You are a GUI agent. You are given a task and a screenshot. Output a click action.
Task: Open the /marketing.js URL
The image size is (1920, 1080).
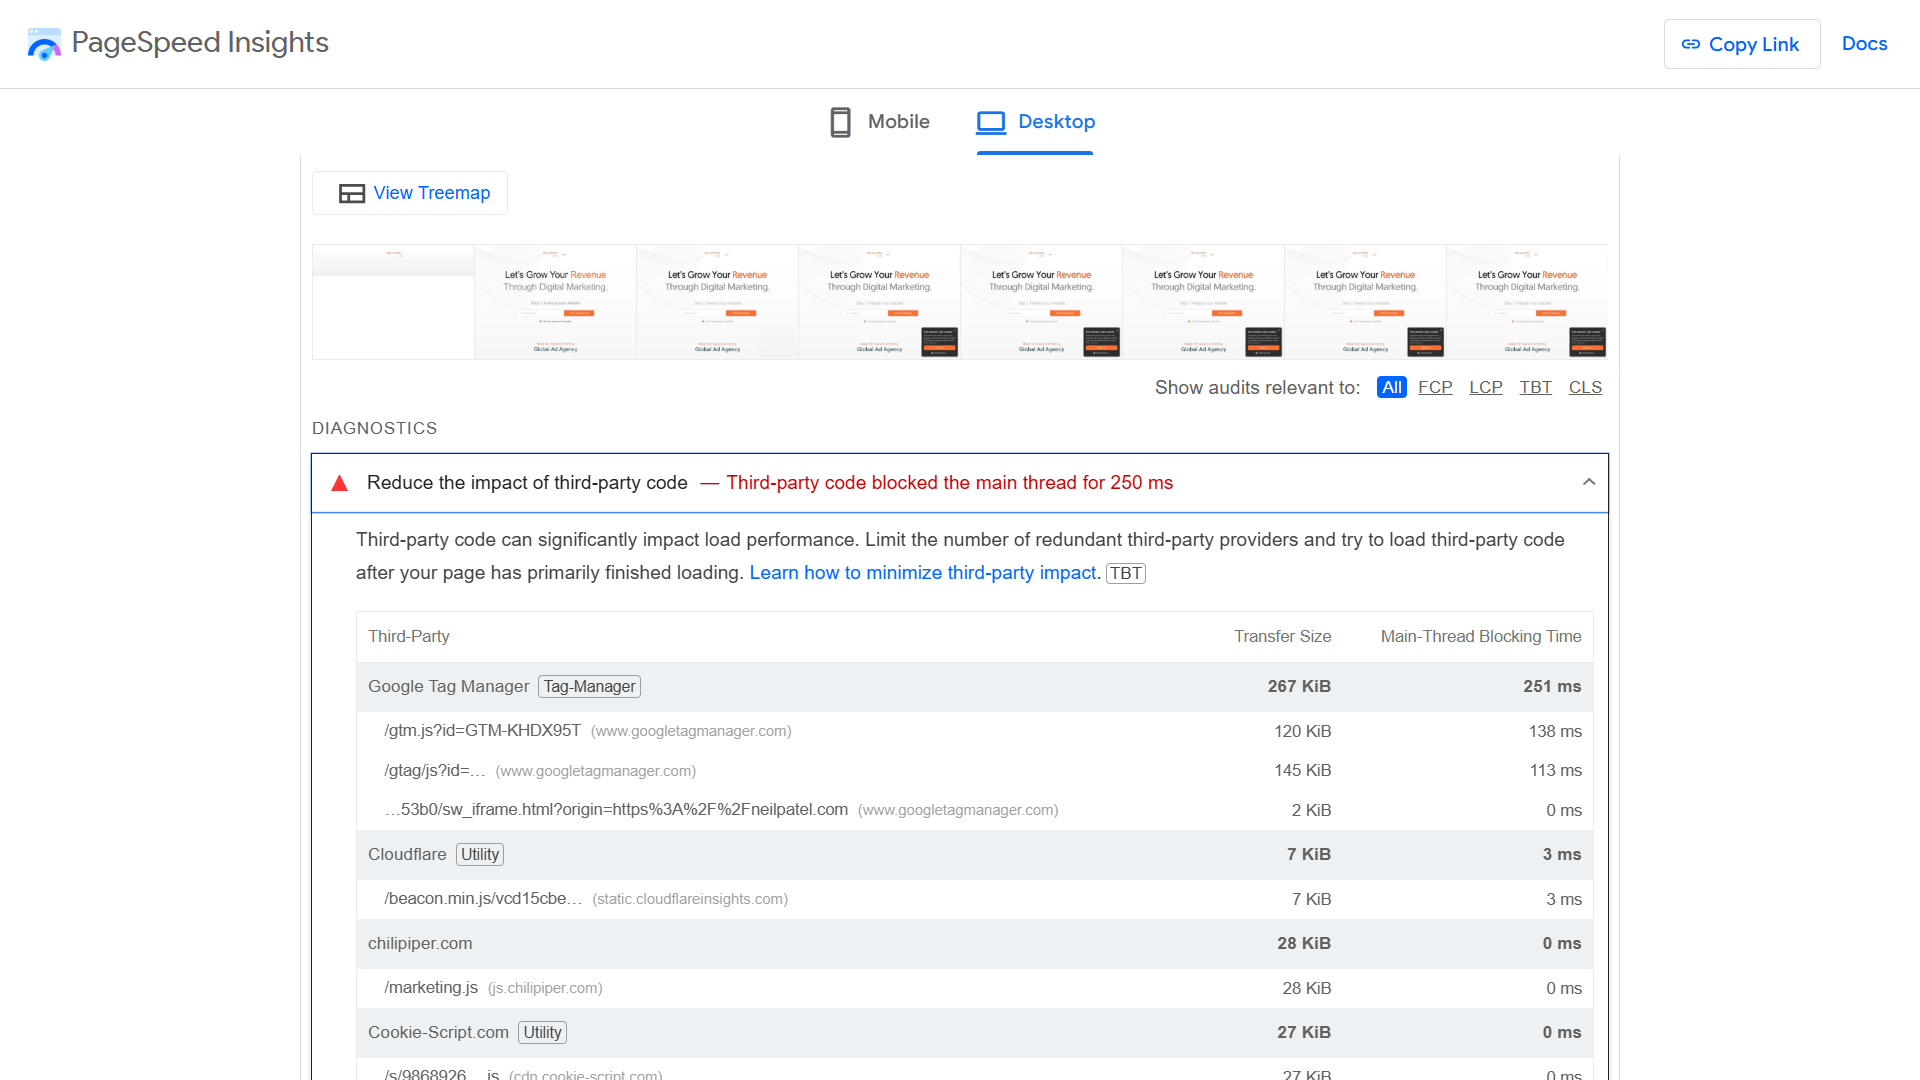(x=431, y=988)
